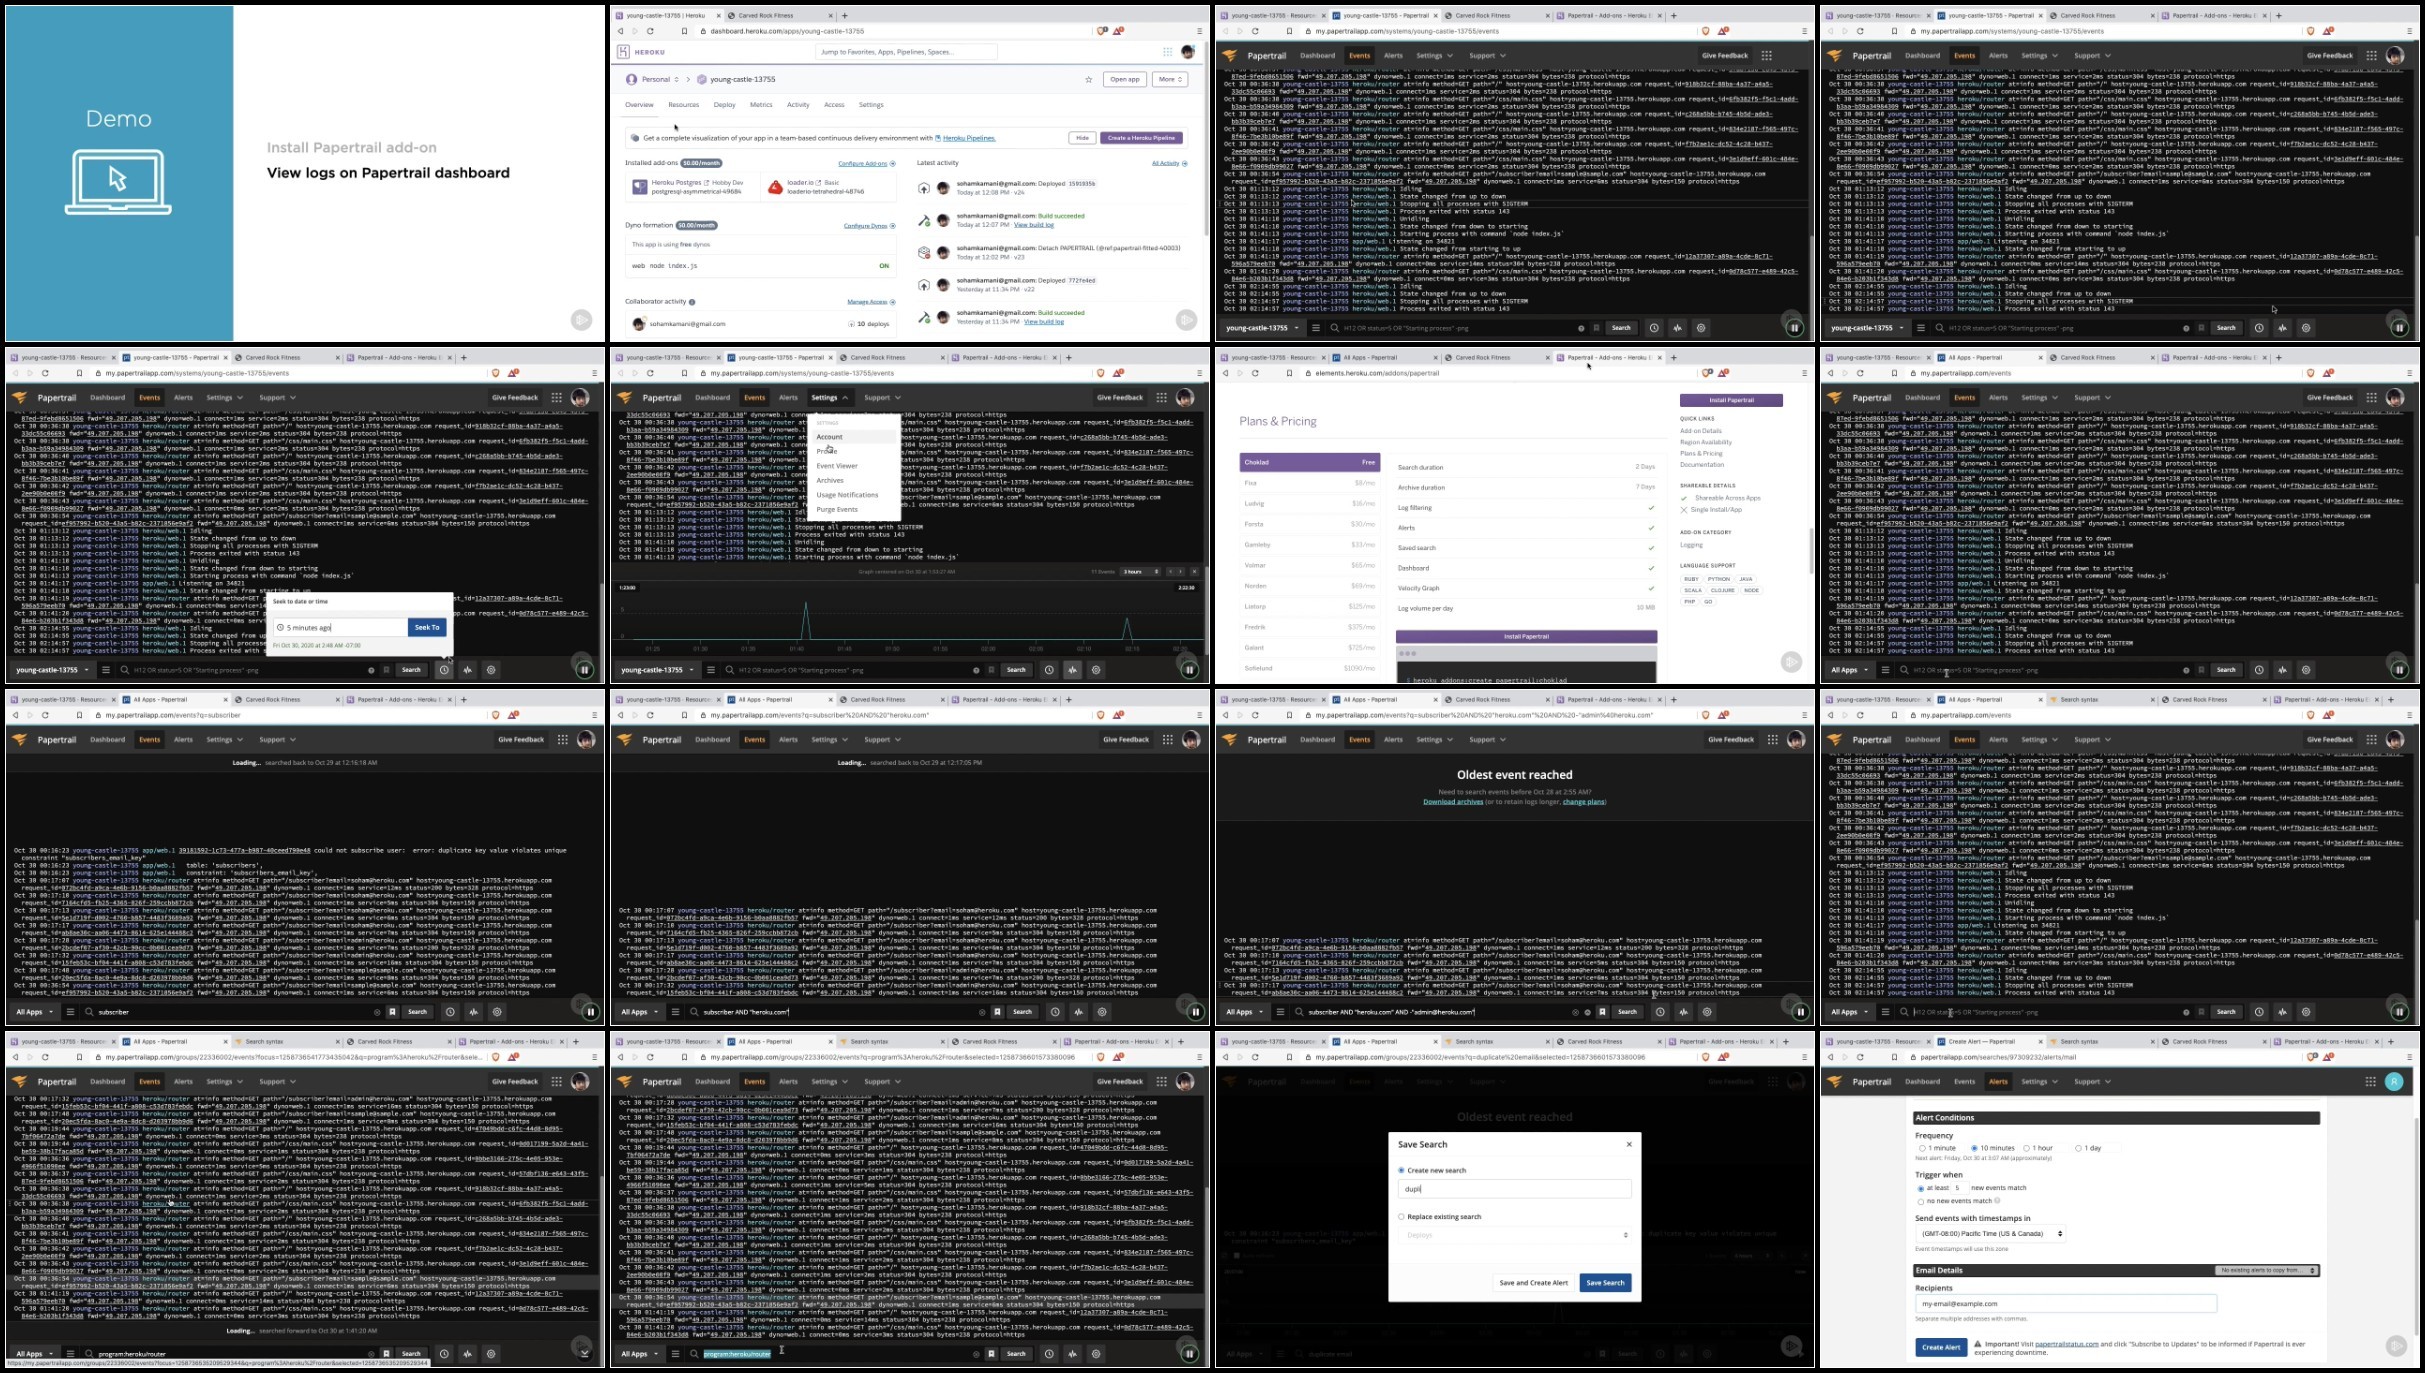Open the nine-dot apps grid in Heroku dashboard header

tap(1167, 52)
